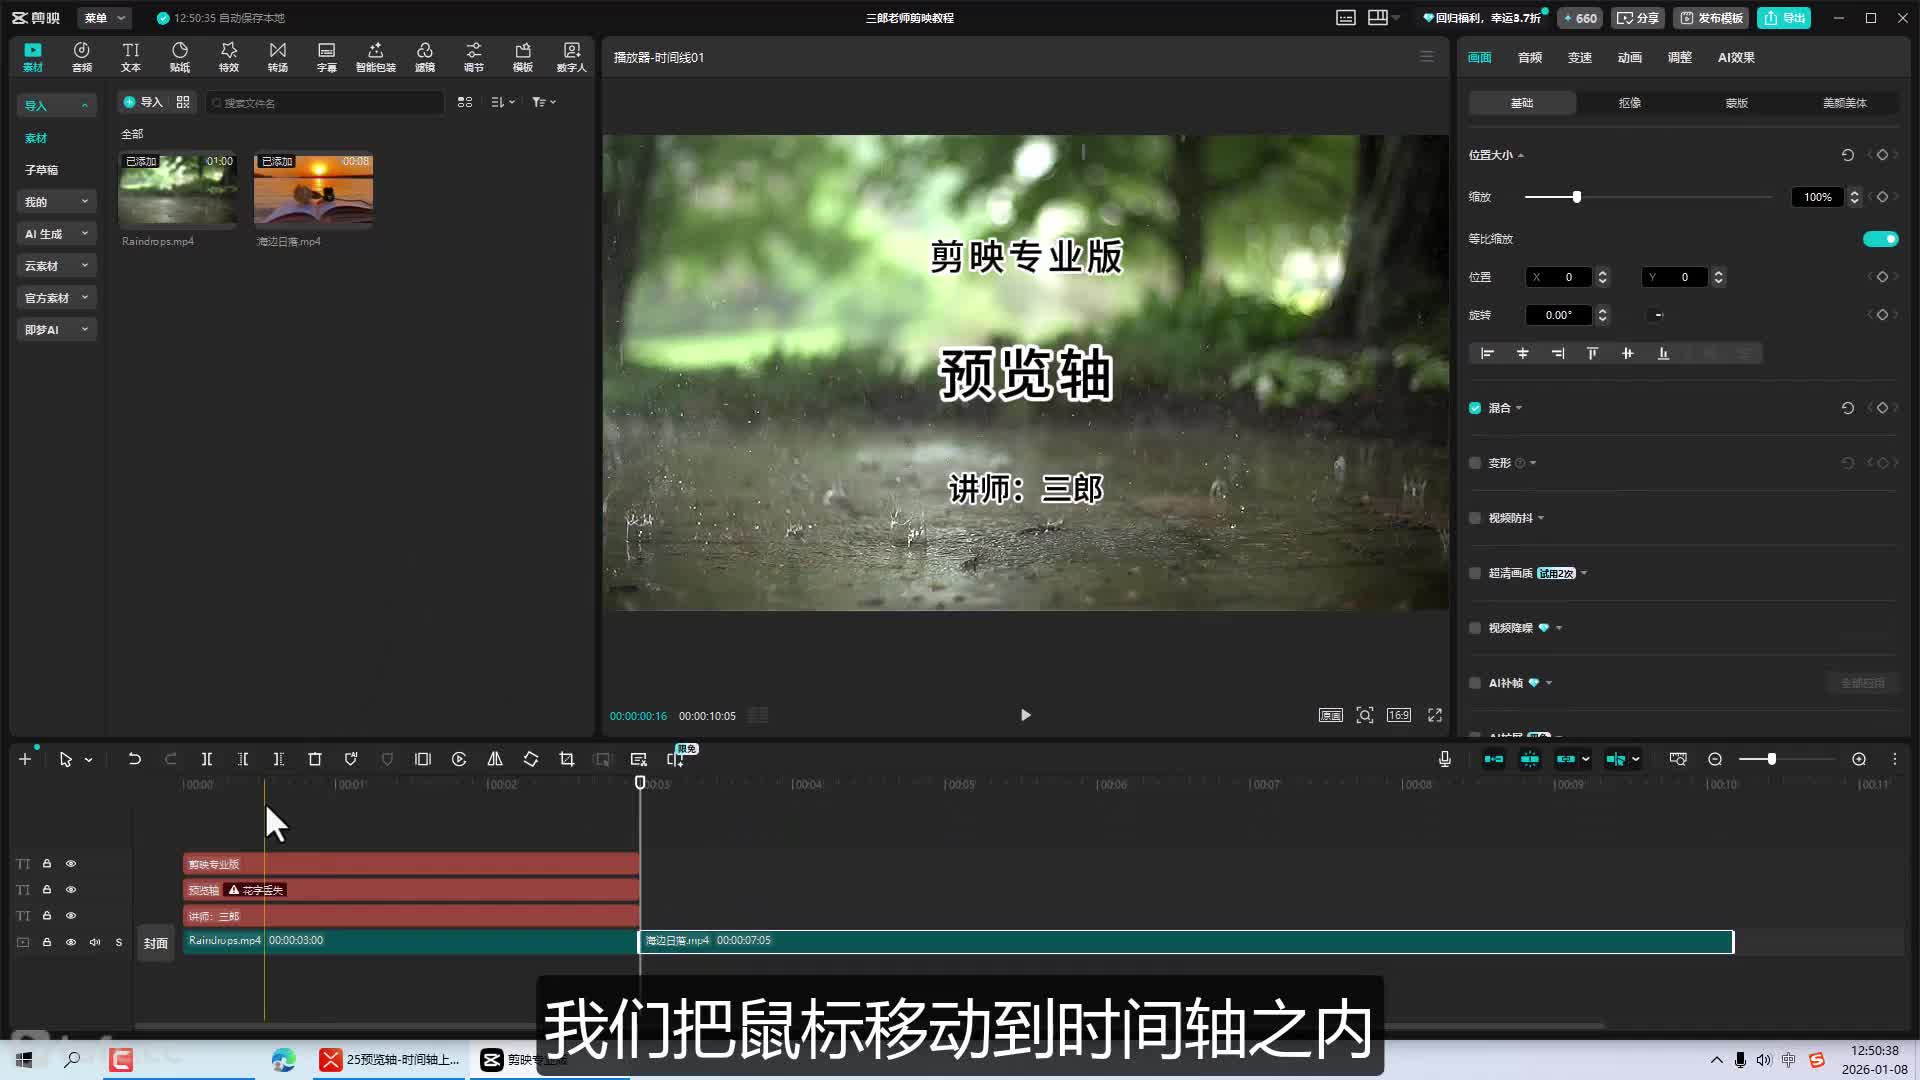The width and height of the screenshot is (1920, 1080).
Task: Click the delete clip trash icon
Action: tap(314, 759)
